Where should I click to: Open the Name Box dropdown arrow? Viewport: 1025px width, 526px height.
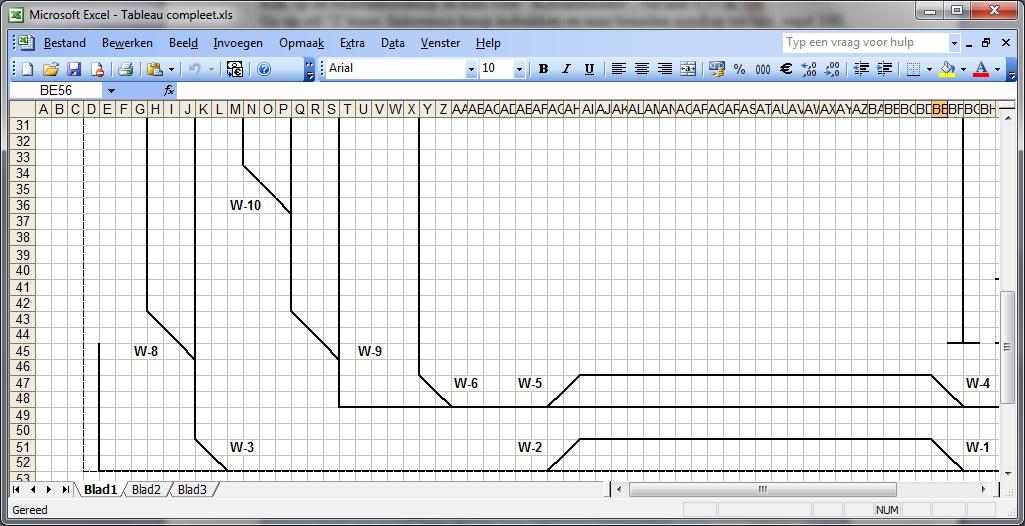[x=111, y=90]
